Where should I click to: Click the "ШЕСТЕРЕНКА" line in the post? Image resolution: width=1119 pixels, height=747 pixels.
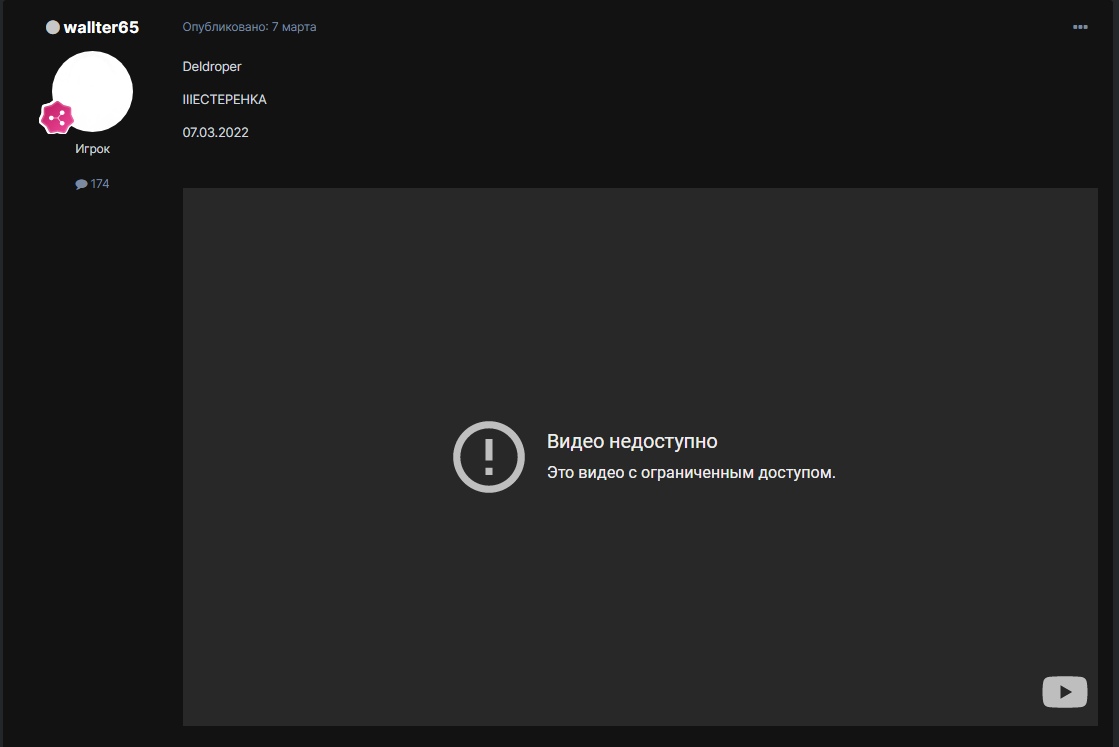225,99
